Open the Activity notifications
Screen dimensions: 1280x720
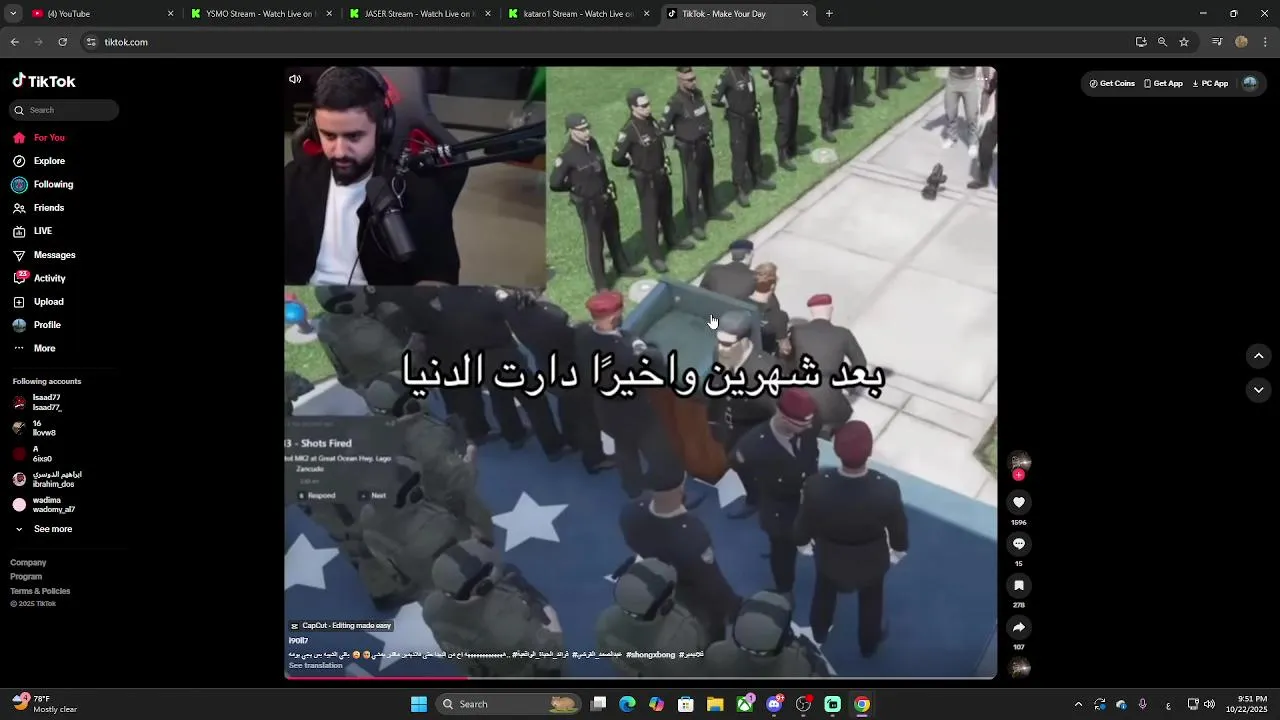39,278
